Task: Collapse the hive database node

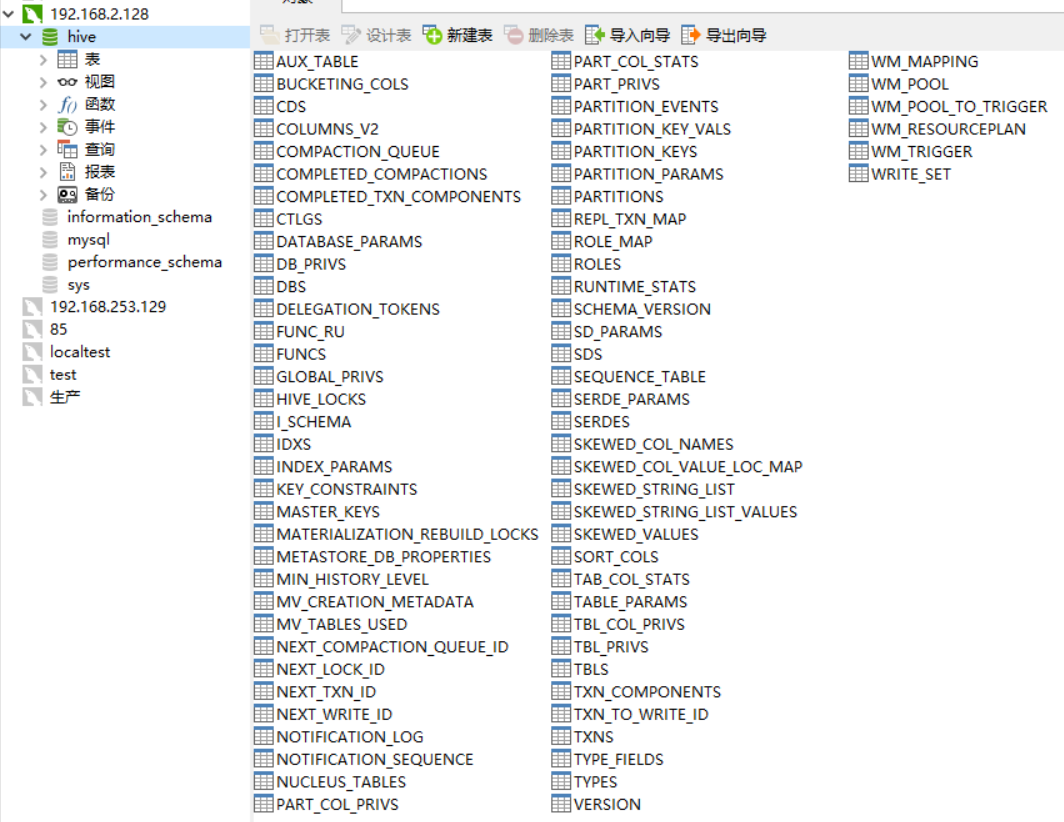Action: point(26,37)
